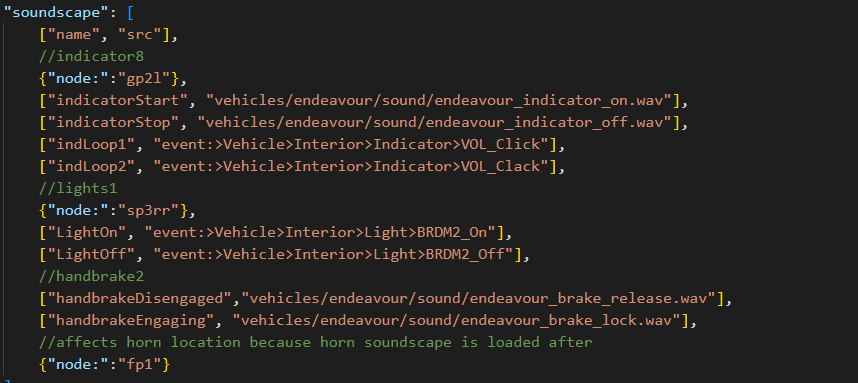
Task: Click the "fp1" node value
Action: [x=140, y=364]
